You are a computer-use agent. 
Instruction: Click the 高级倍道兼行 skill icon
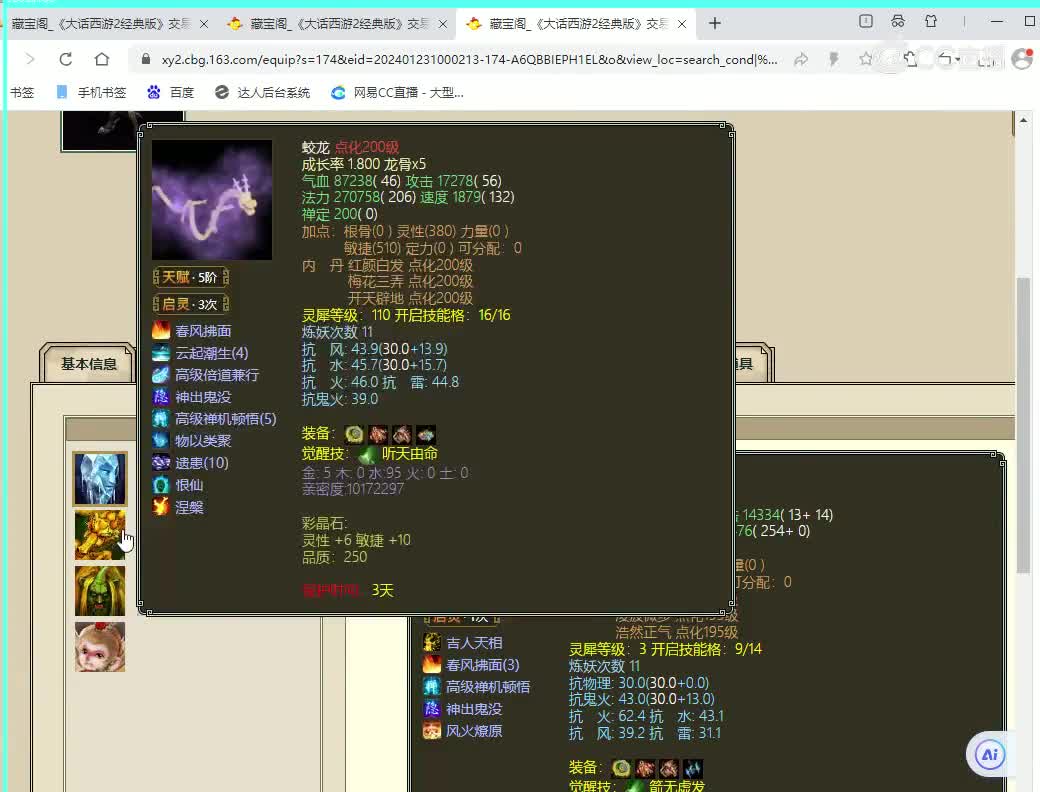161,375
